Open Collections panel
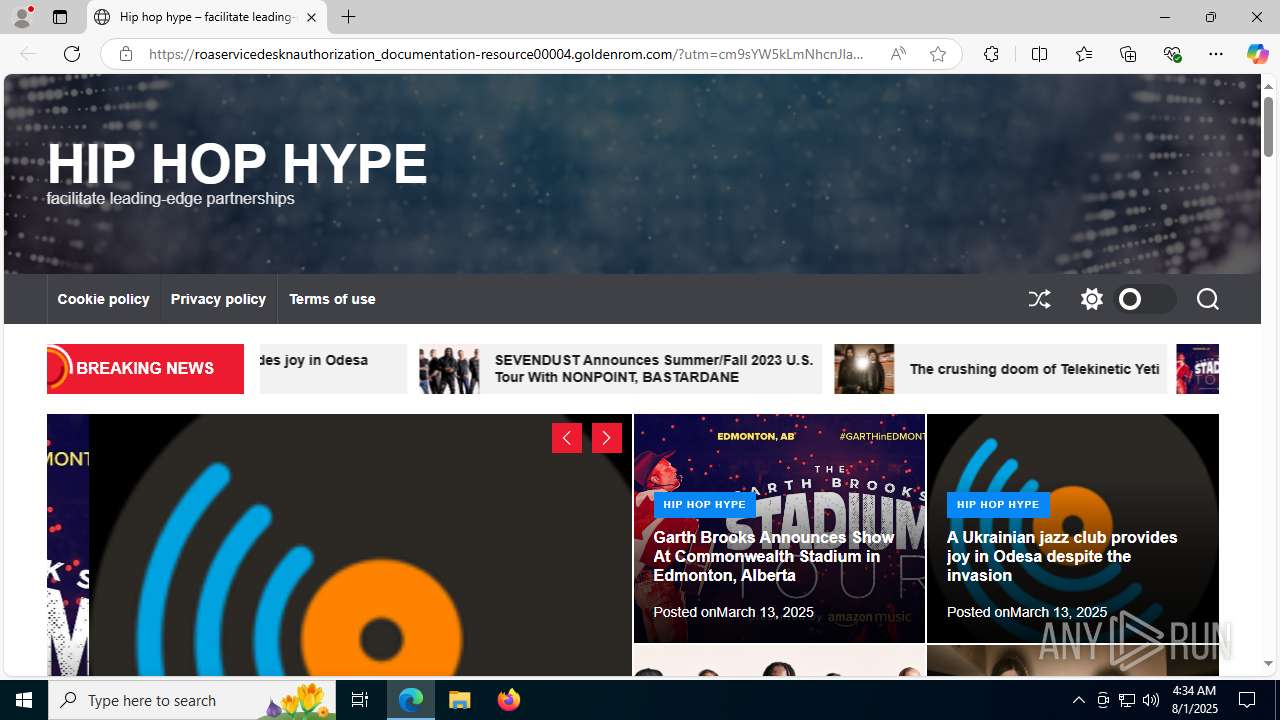The height and width of the screenshot is (720, 1280). (x=1128, y=54)
